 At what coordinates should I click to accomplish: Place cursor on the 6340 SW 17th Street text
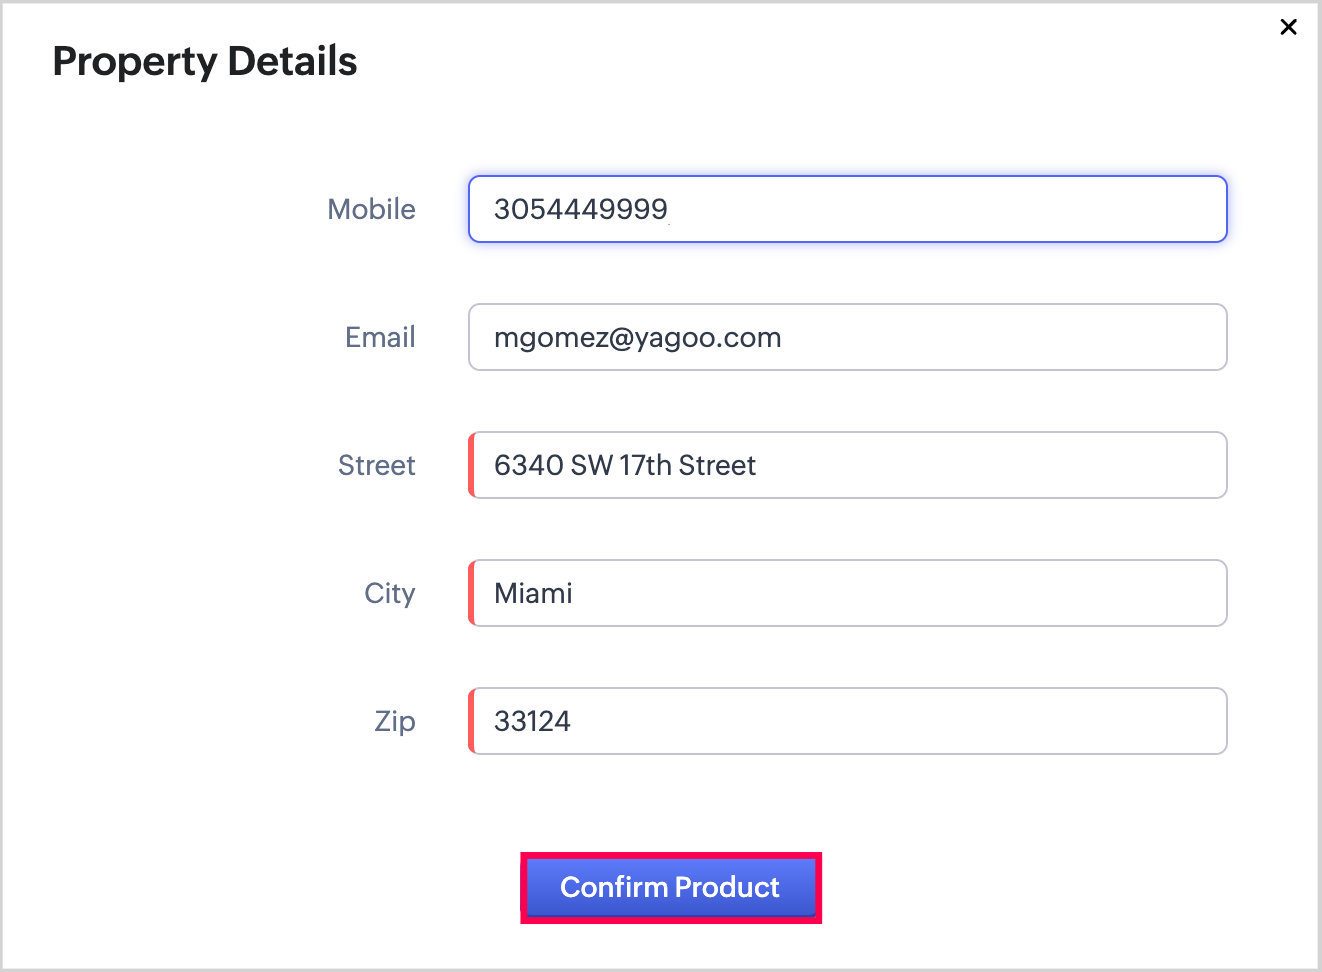click(624, 465)
